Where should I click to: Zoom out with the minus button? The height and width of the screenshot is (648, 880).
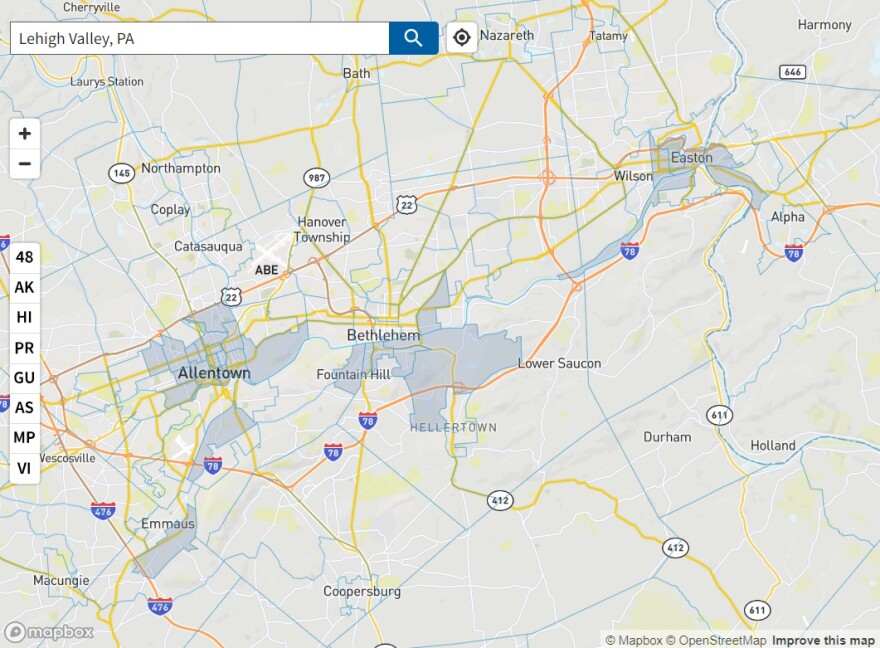[25, 164]
